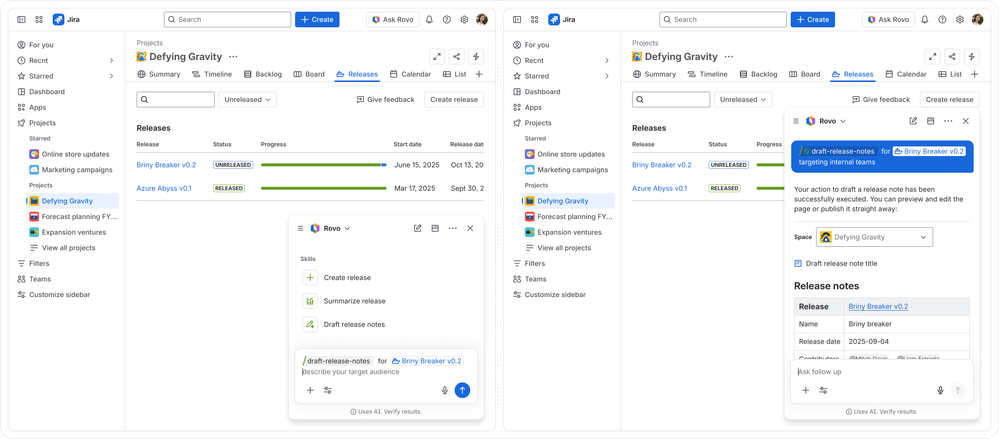Start new Rovo chat in right panel
The image size is (999, 439).
(x=913, y=121)
